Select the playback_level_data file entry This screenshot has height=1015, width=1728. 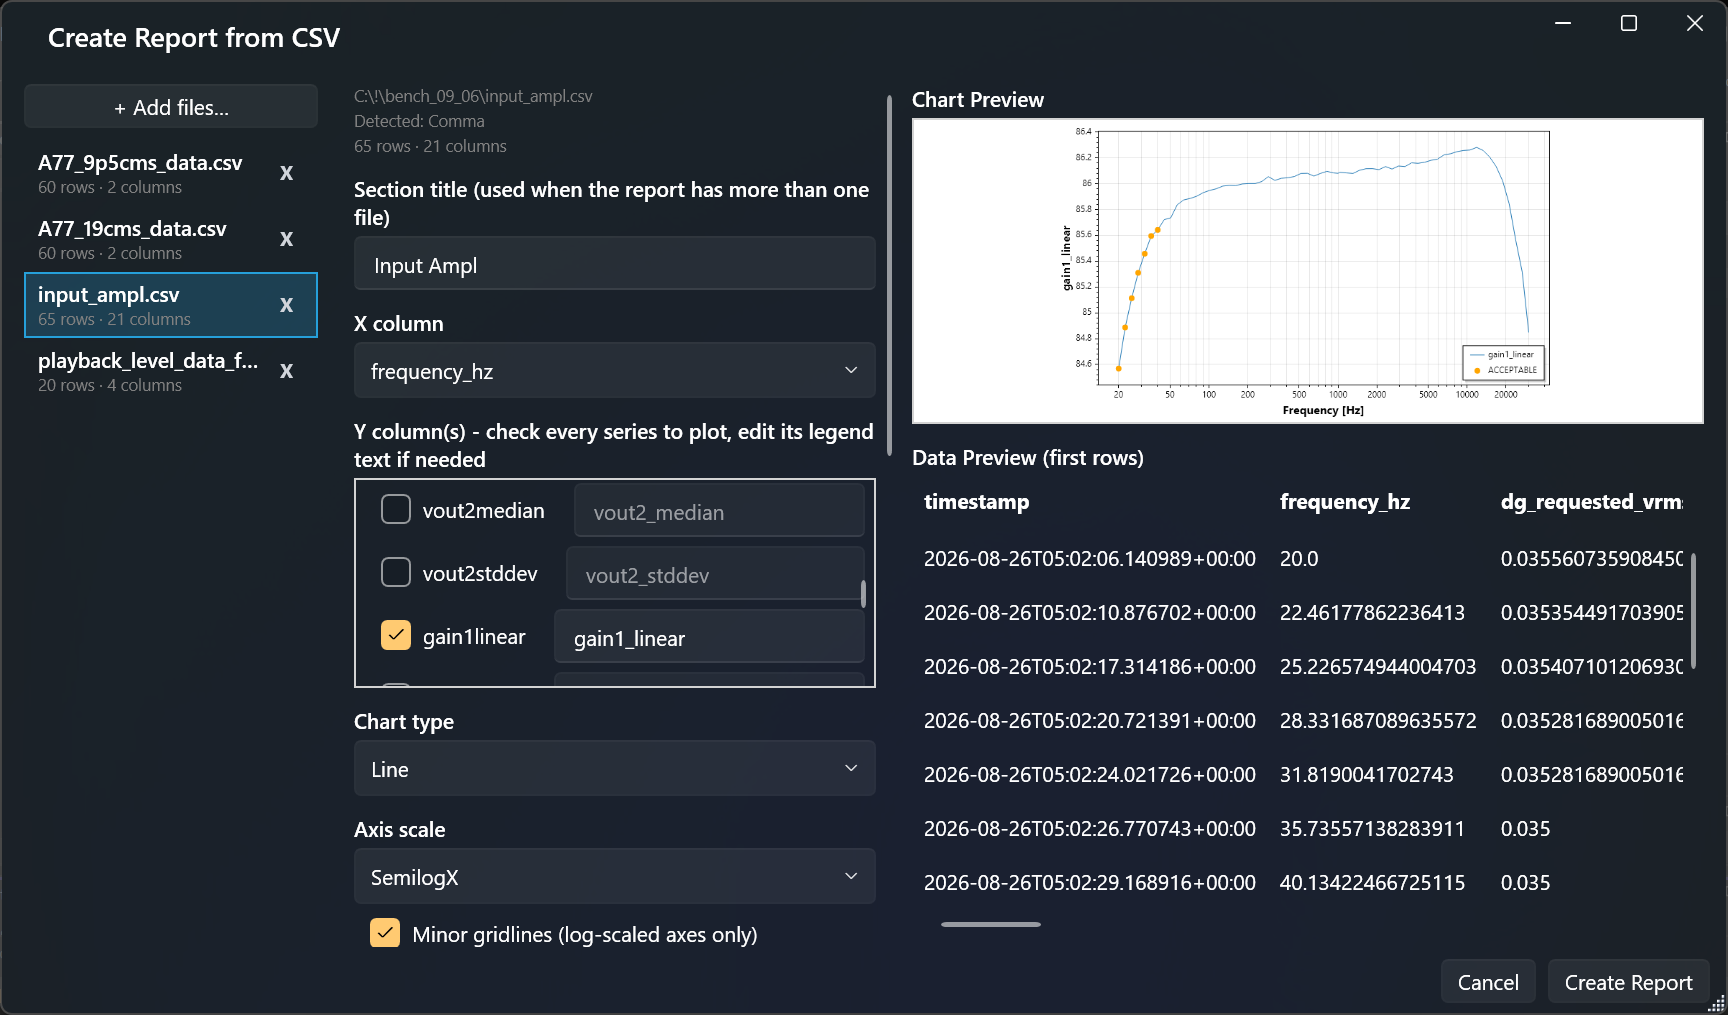point(171,371)
